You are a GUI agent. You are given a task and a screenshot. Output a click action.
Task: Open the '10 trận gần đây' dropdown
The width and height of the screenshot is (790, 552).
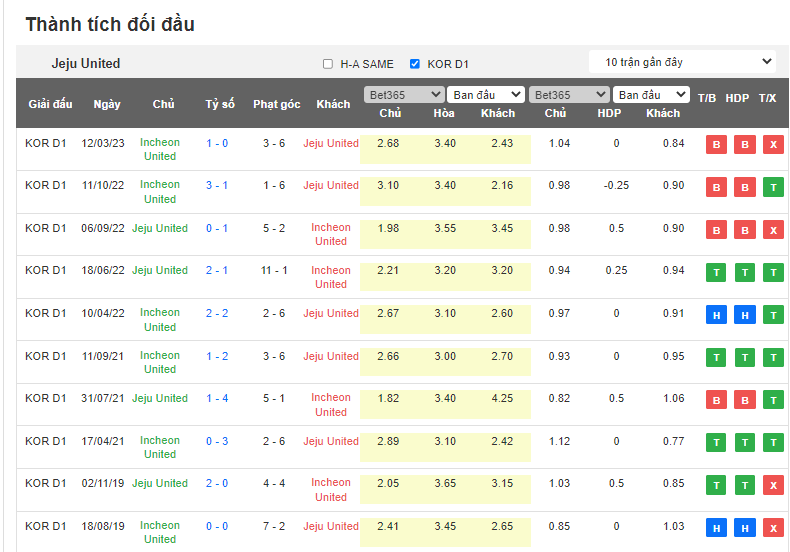pos(682,62)
